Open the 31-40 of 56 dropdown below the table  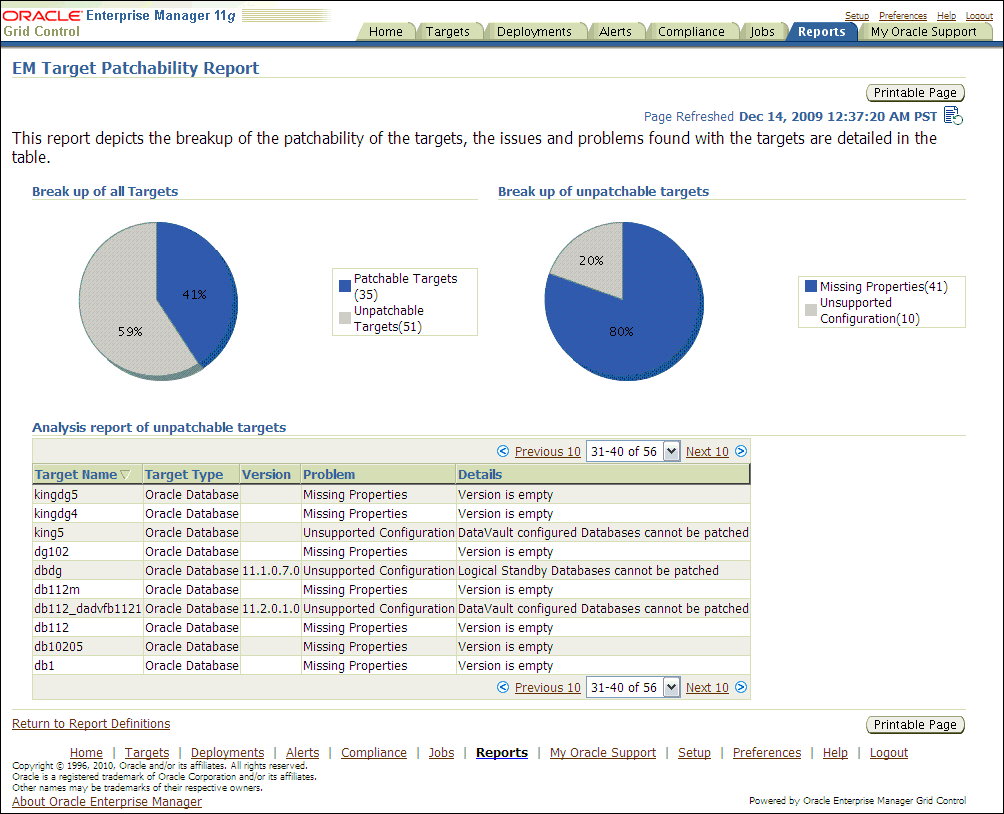[633, 687]
